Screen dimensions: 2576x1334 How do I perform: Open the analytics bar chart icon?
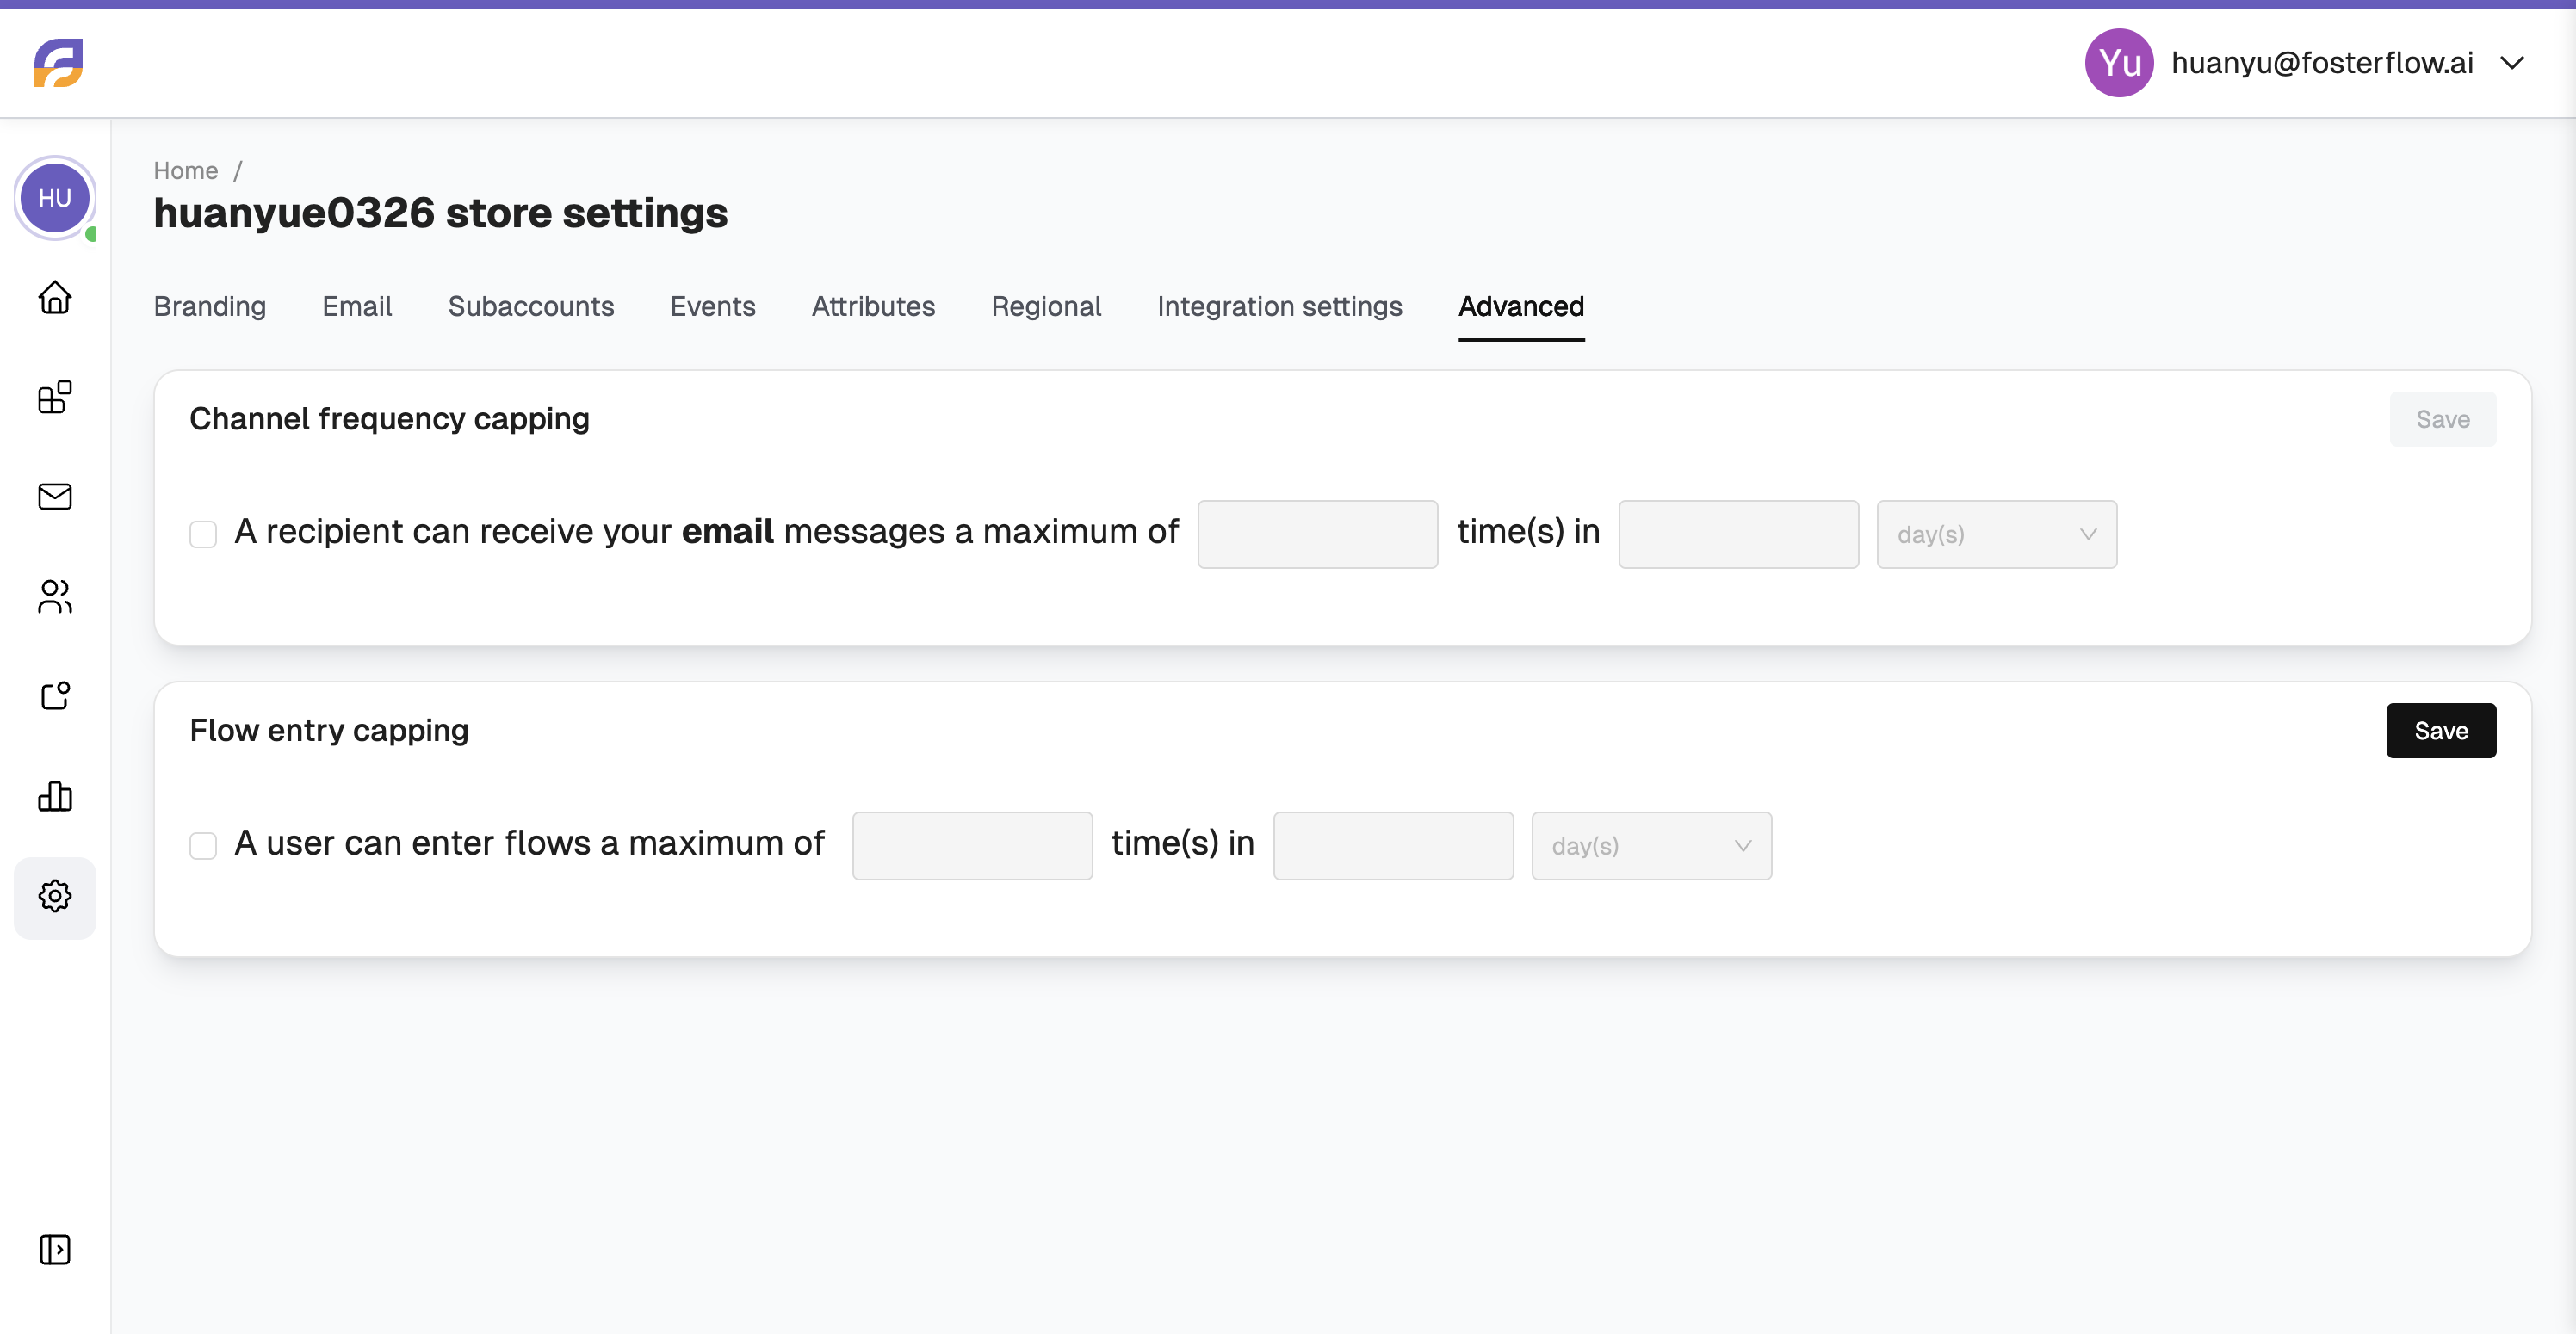click(x=55, y=796)
